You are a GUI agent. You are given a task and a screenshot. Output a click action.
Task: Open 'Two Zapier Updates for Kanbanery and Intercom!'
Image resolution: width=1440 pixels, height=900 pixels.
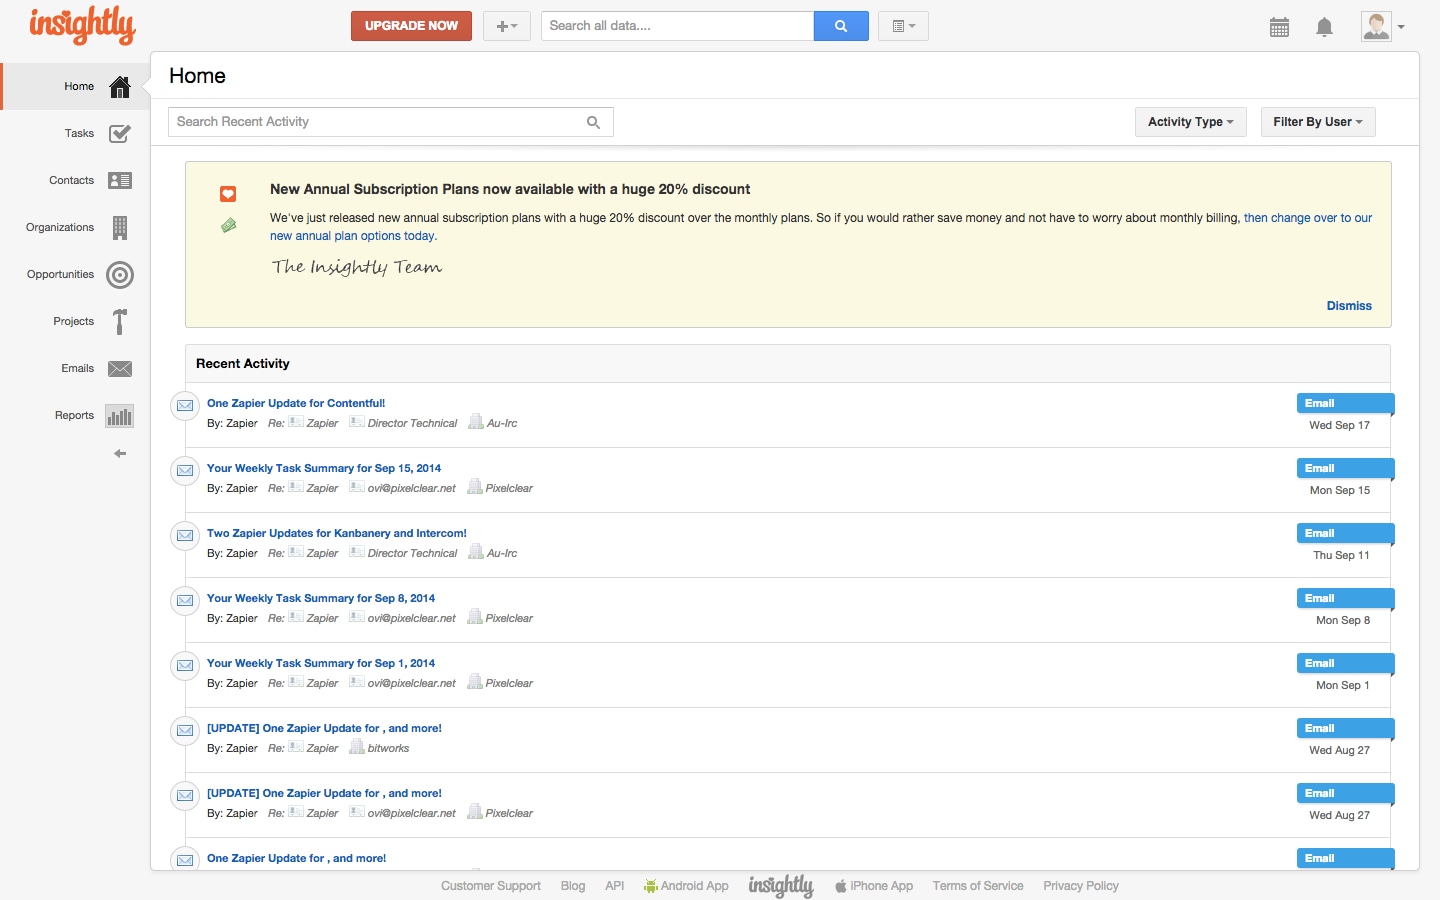(337, 534)
